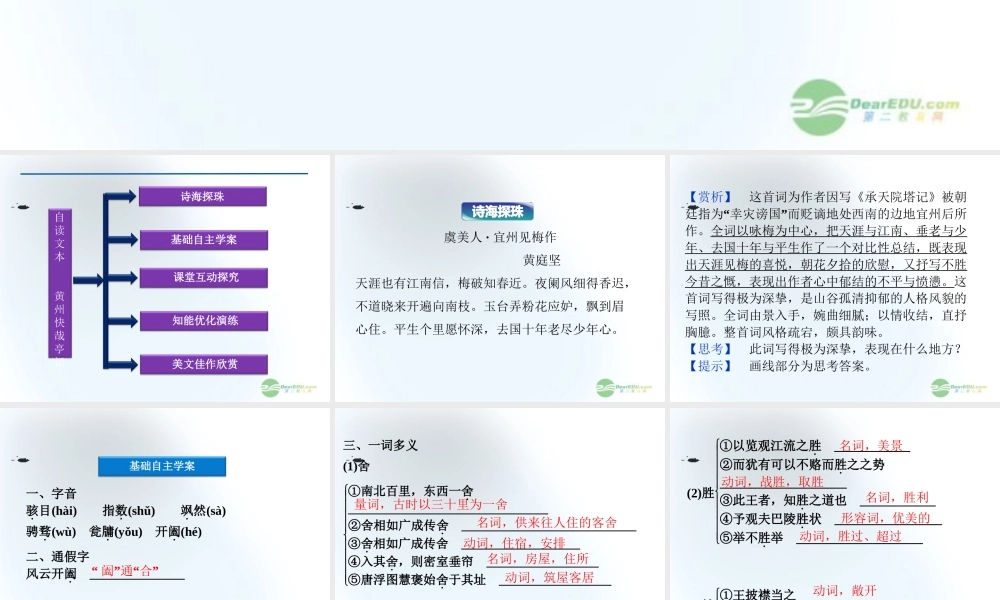1000x600 pixels.
Task: Click the red answer 名词，美景
Action: pos(871,446)
